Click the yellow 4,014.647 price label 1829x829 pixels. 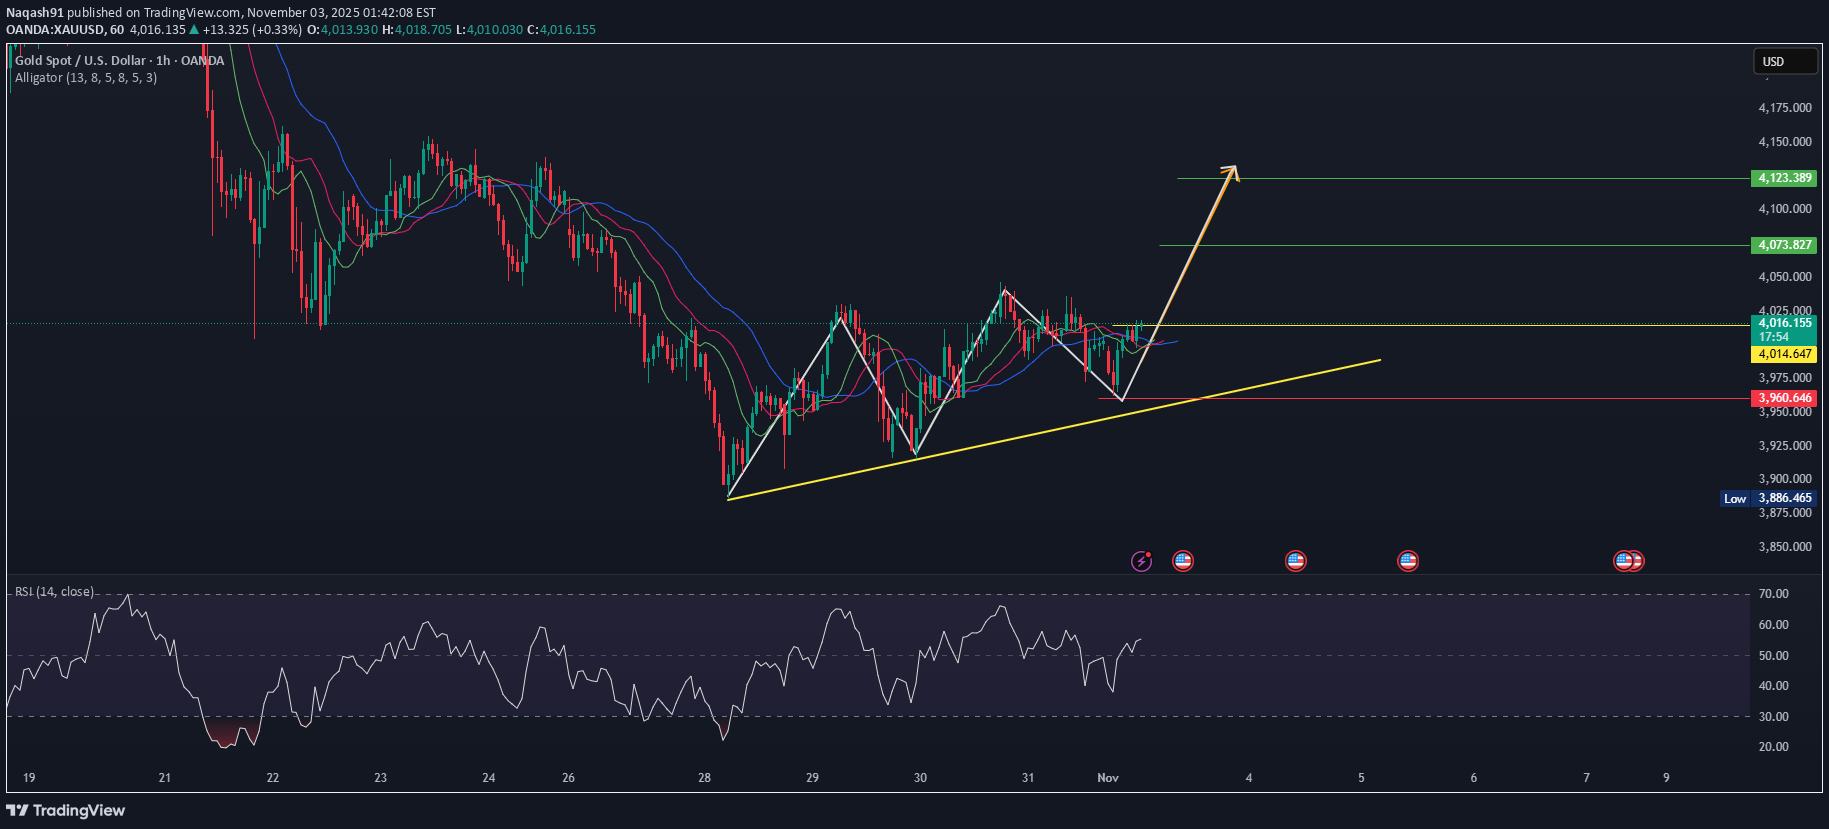[1785, 354]
